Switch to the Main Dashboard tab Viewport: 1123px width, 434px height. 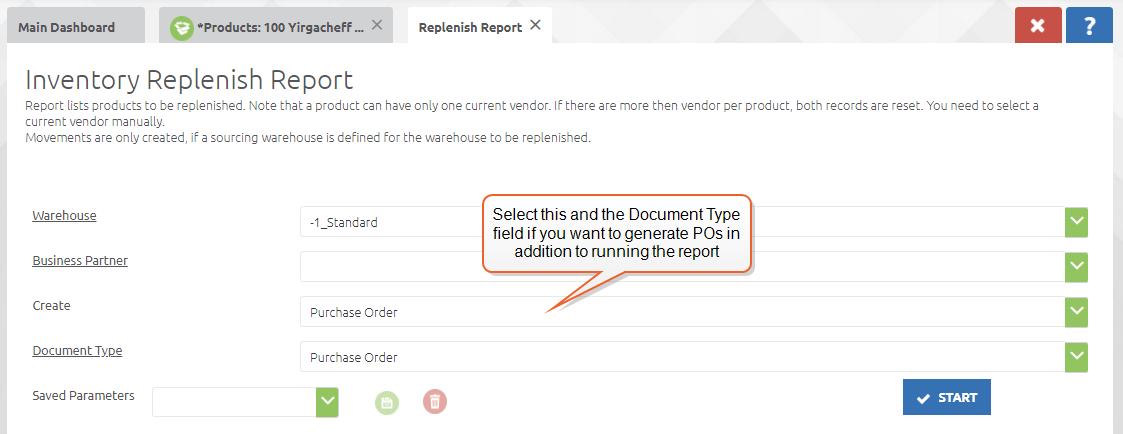[66, 27]
